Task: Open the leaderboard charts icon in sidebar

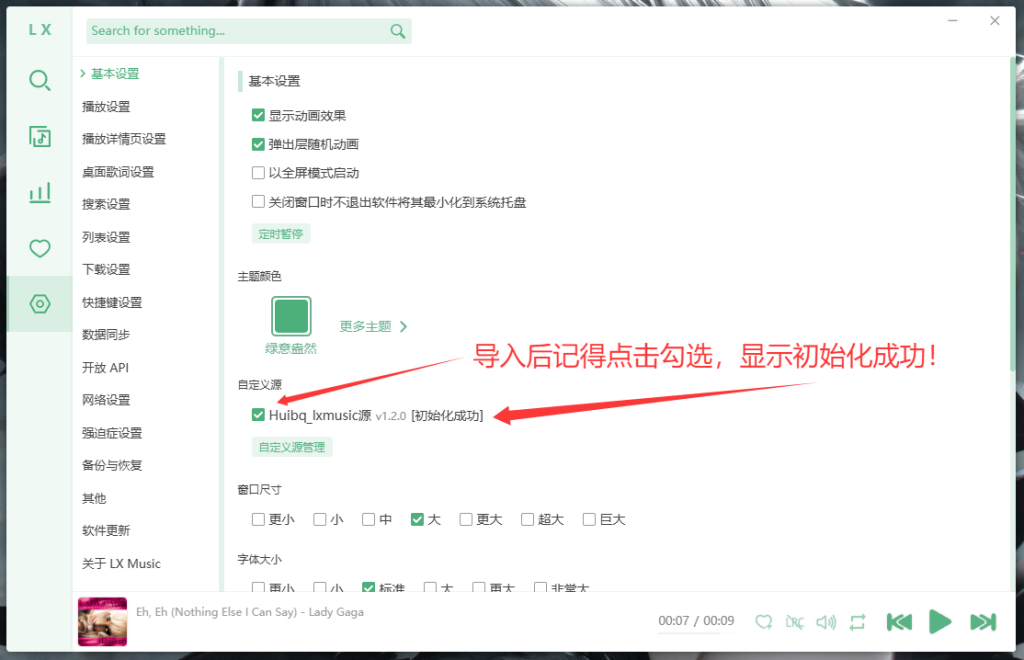Action: tap(40, 192)
